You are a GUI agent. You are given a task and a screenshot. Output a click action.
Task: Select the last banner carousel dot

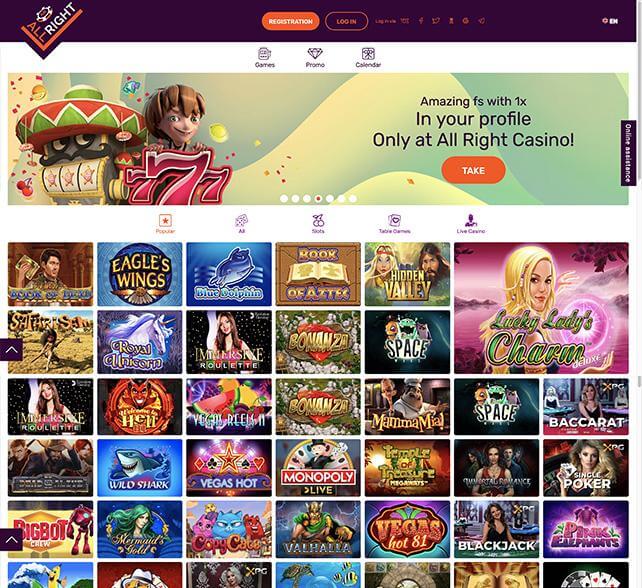click(353, 199)
